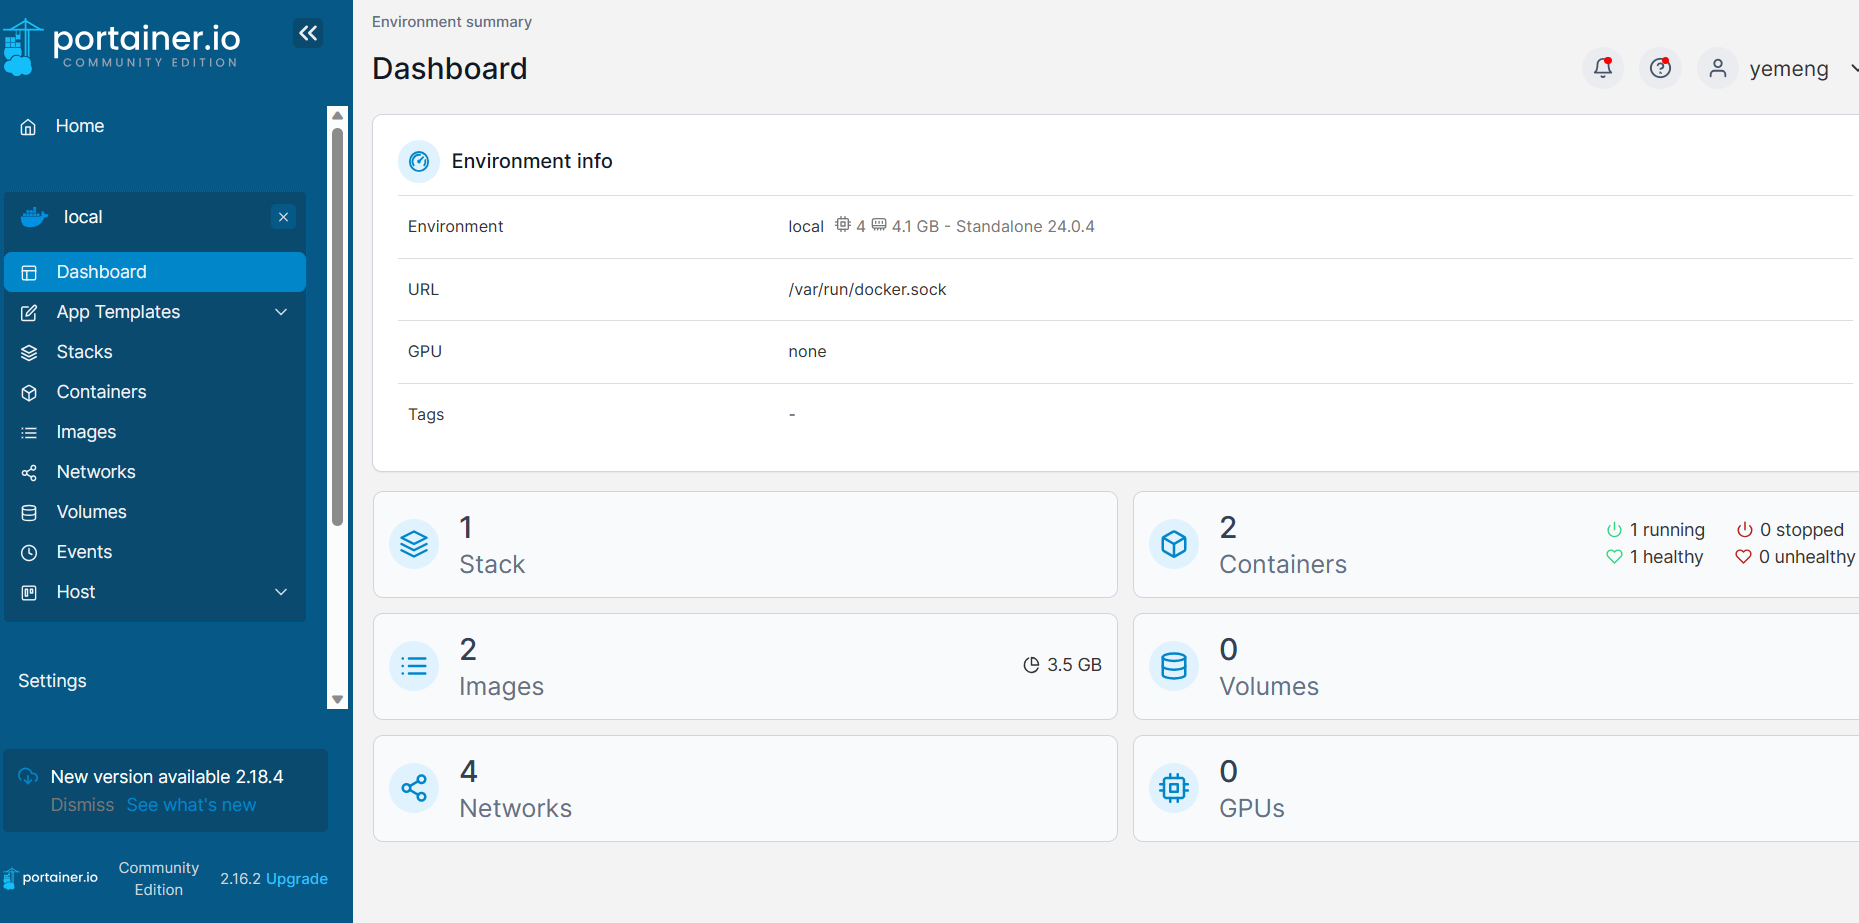1859x923 pixels.
Task: Open the notifications bell icon
Action: [1603, 68]
